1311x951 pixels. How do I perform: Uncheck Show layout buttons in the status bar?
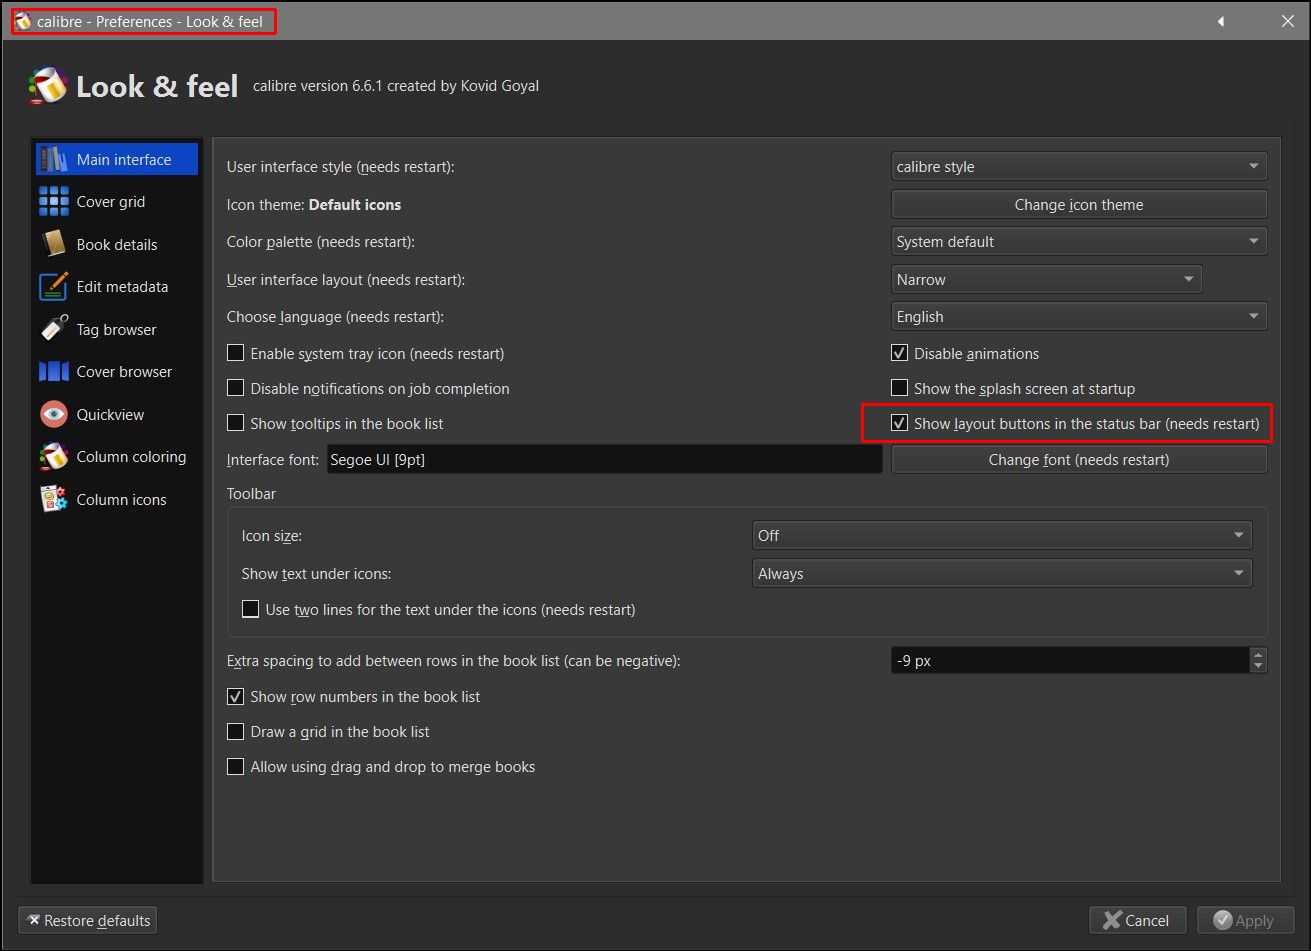899,423
